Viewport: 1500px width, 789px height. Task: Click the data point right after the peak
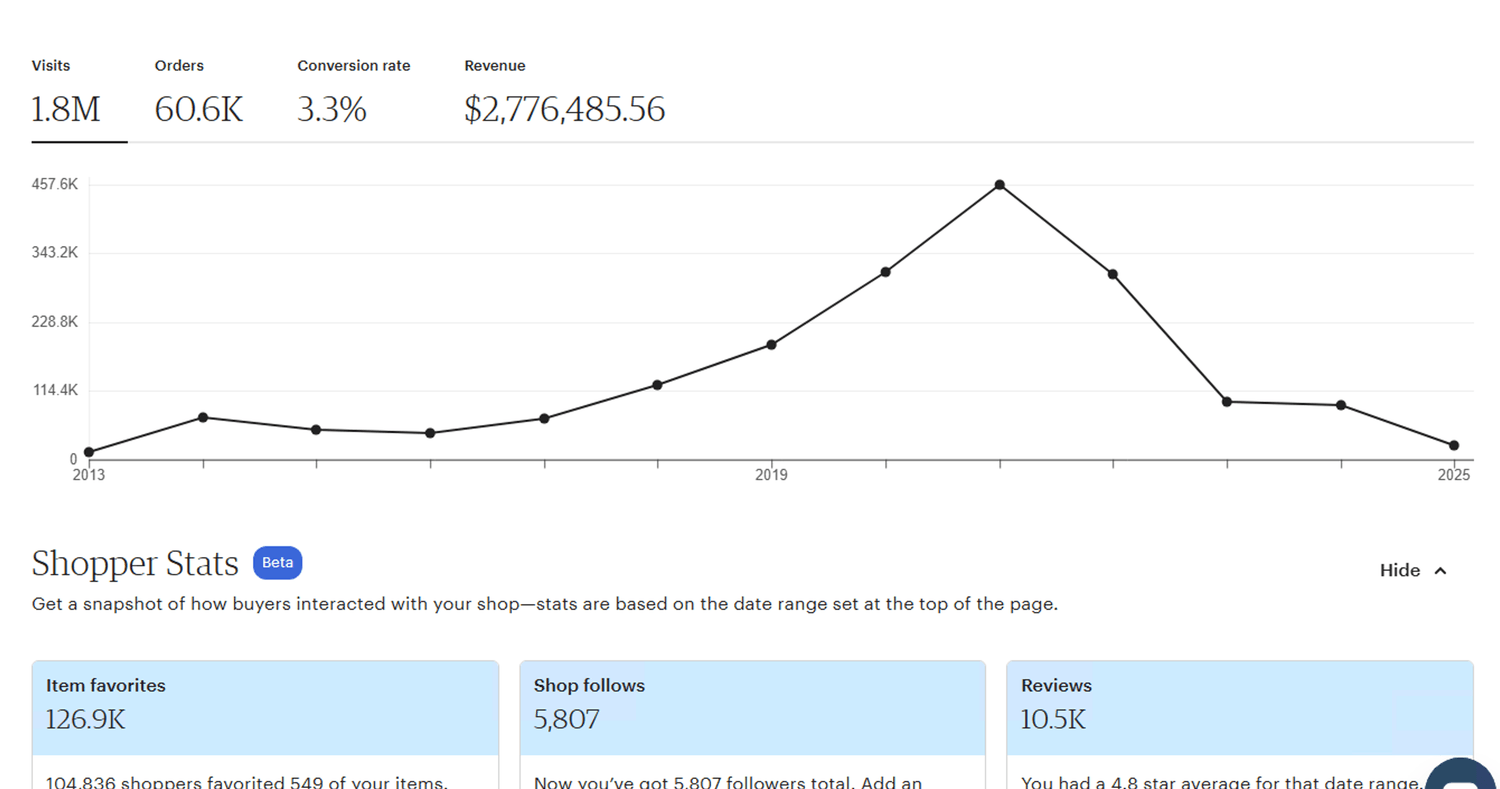click(x=1112, y=274)
